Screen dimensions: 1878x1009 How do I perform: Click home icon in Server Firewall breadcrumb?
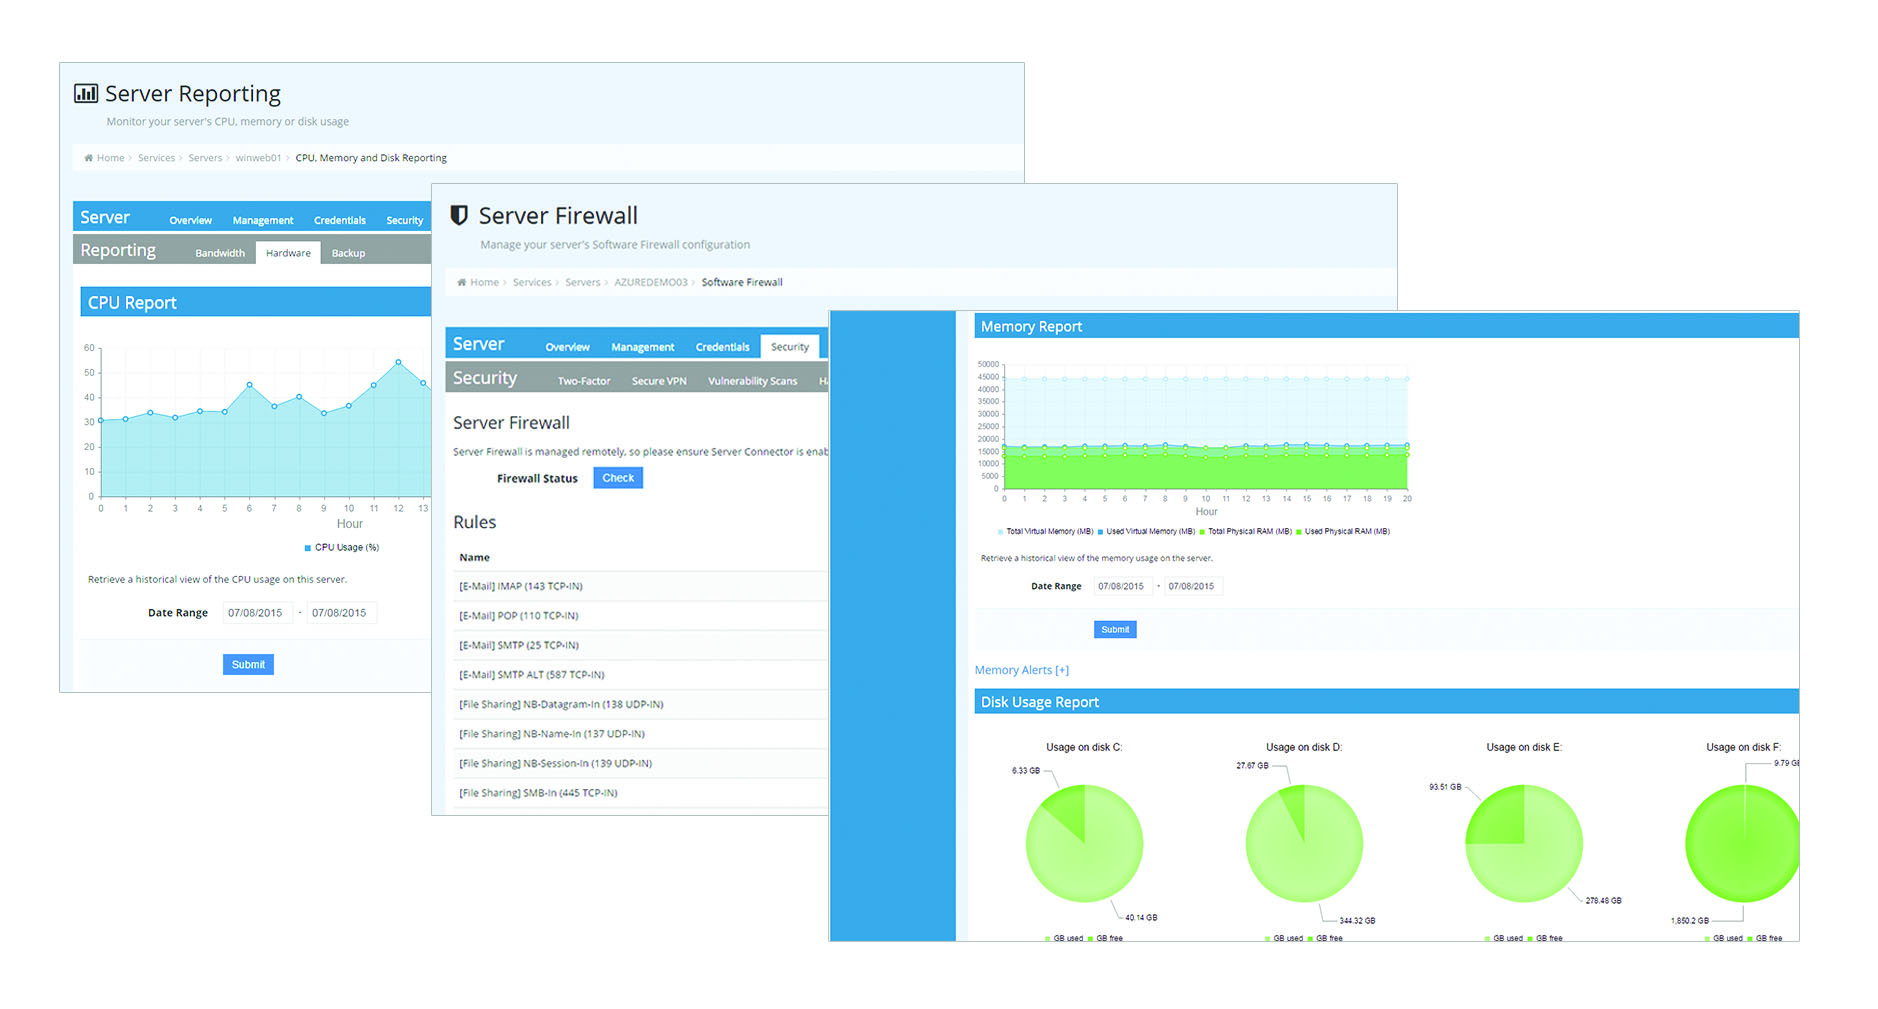click(461, 282)
